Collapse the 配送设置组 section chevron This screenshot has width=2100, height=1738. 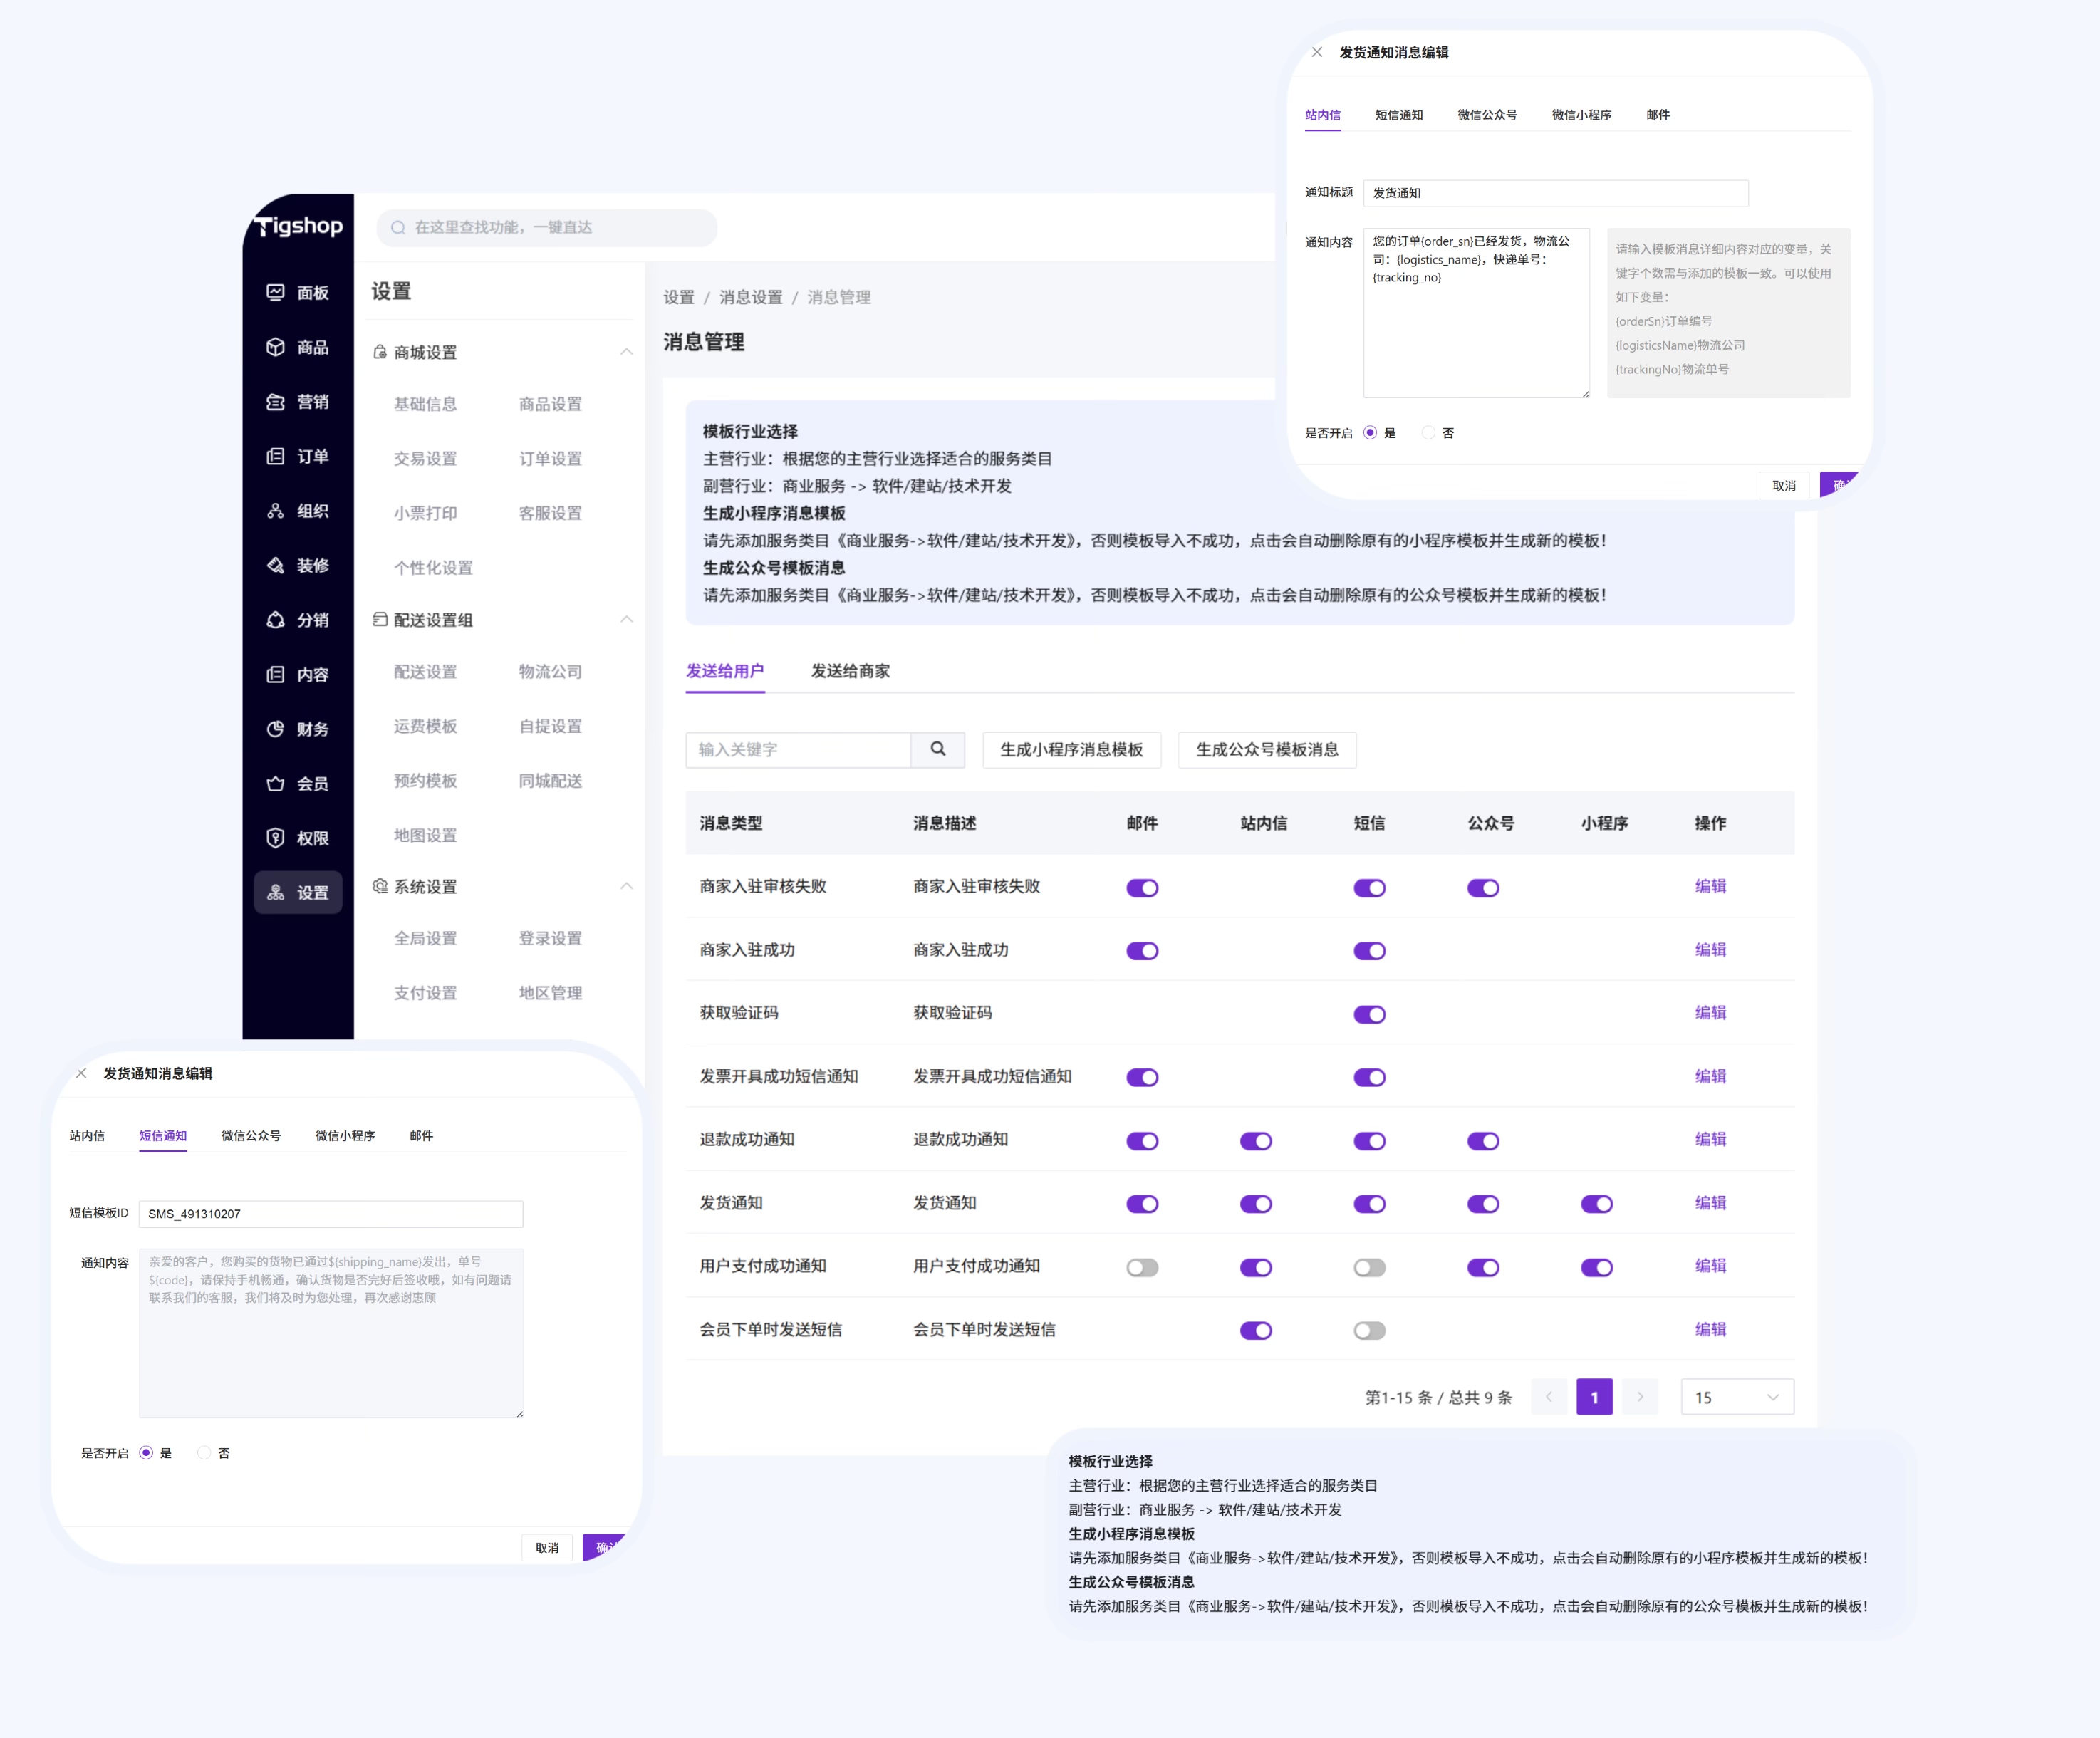point(626,619)
